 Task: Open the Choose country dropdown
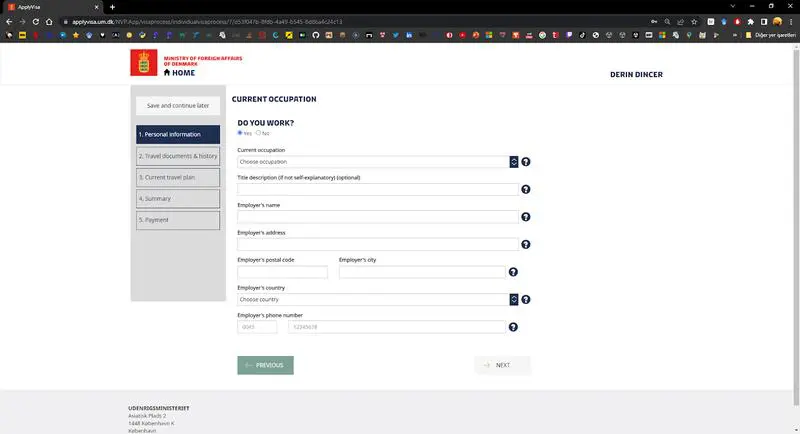pyautogui.click(x=378, y=299)
